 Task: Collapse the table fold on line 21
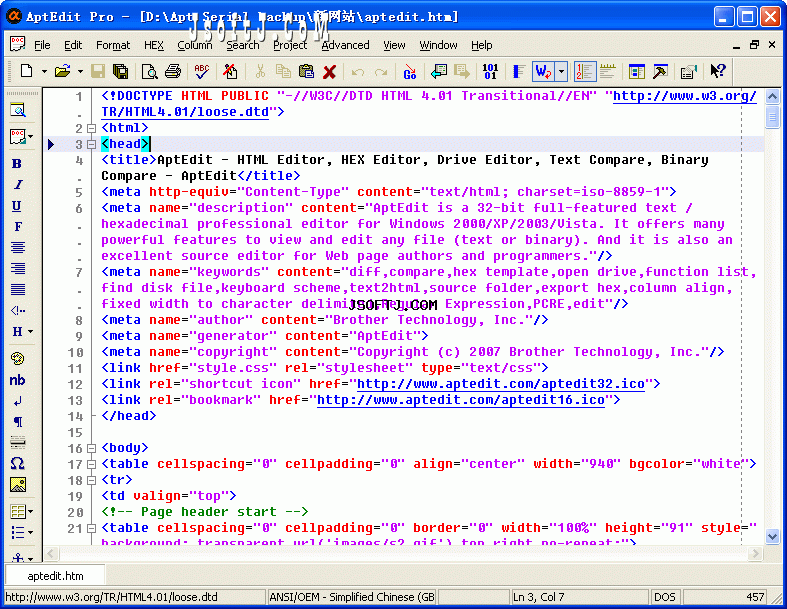pos(91,529)
